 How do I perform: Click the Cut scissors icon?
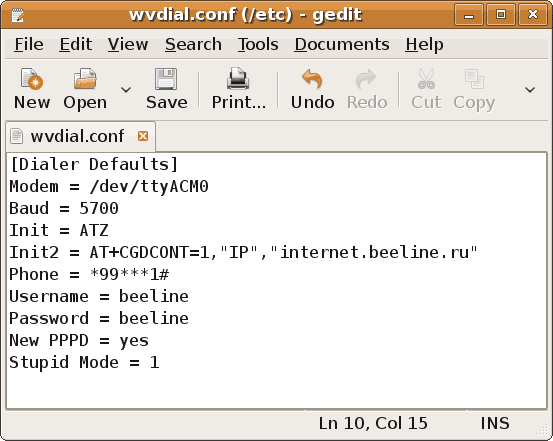coord(426,79)
